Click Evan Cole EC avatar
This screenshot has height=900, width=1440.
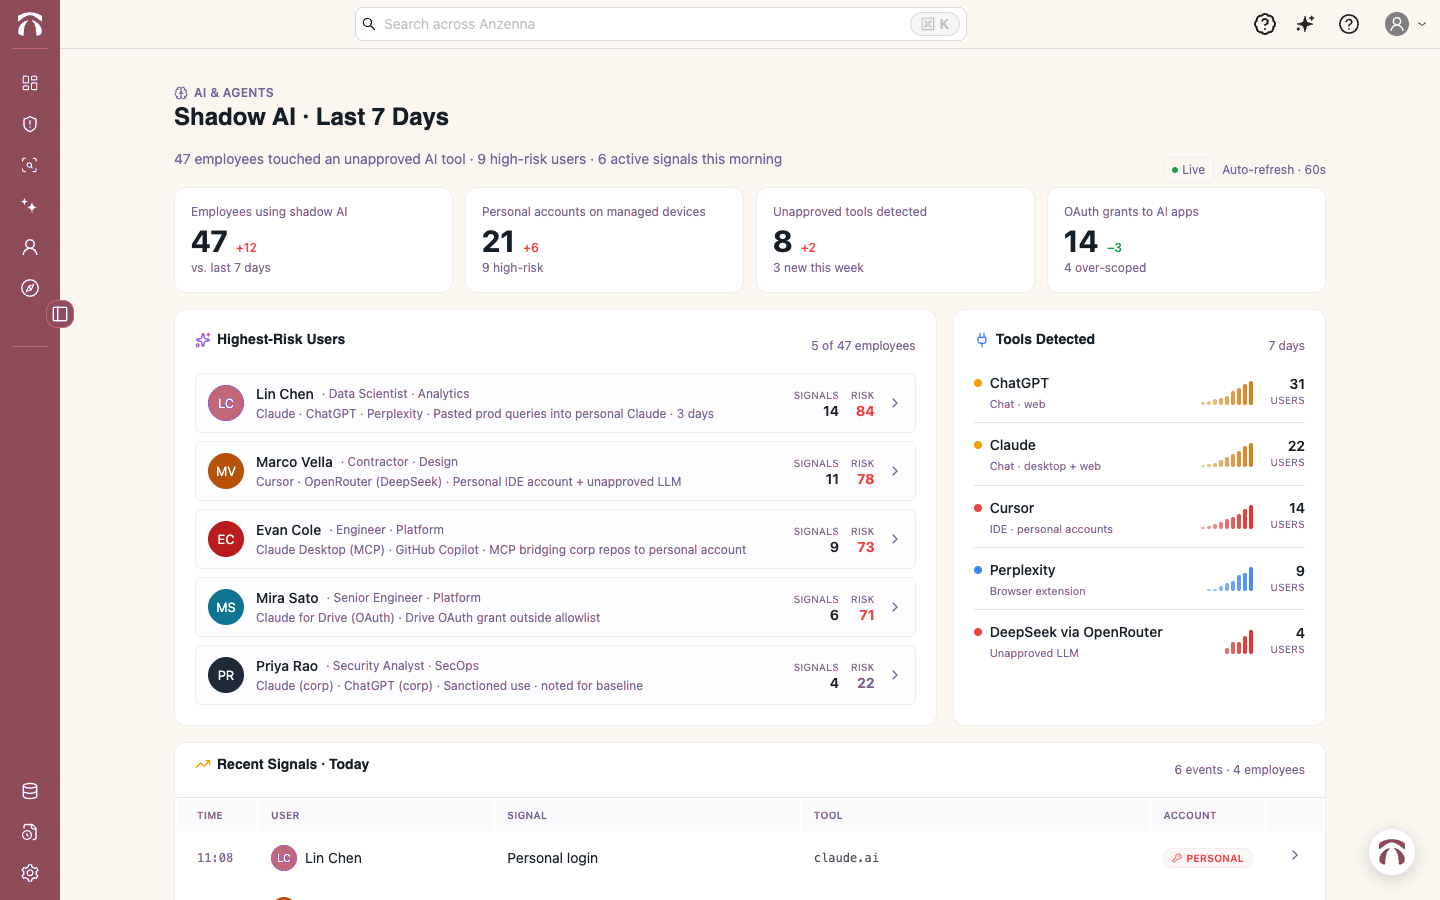[226, 539]
